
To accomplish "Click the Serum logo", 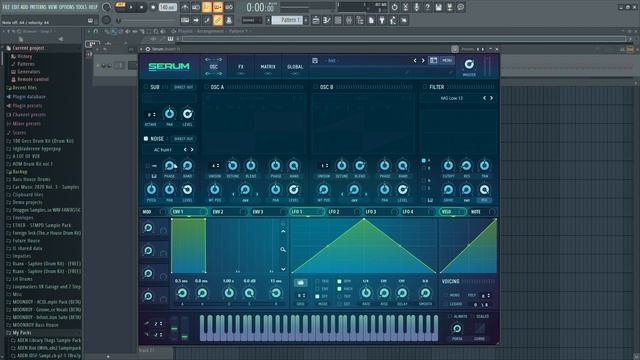I will (x=169, y=66).
